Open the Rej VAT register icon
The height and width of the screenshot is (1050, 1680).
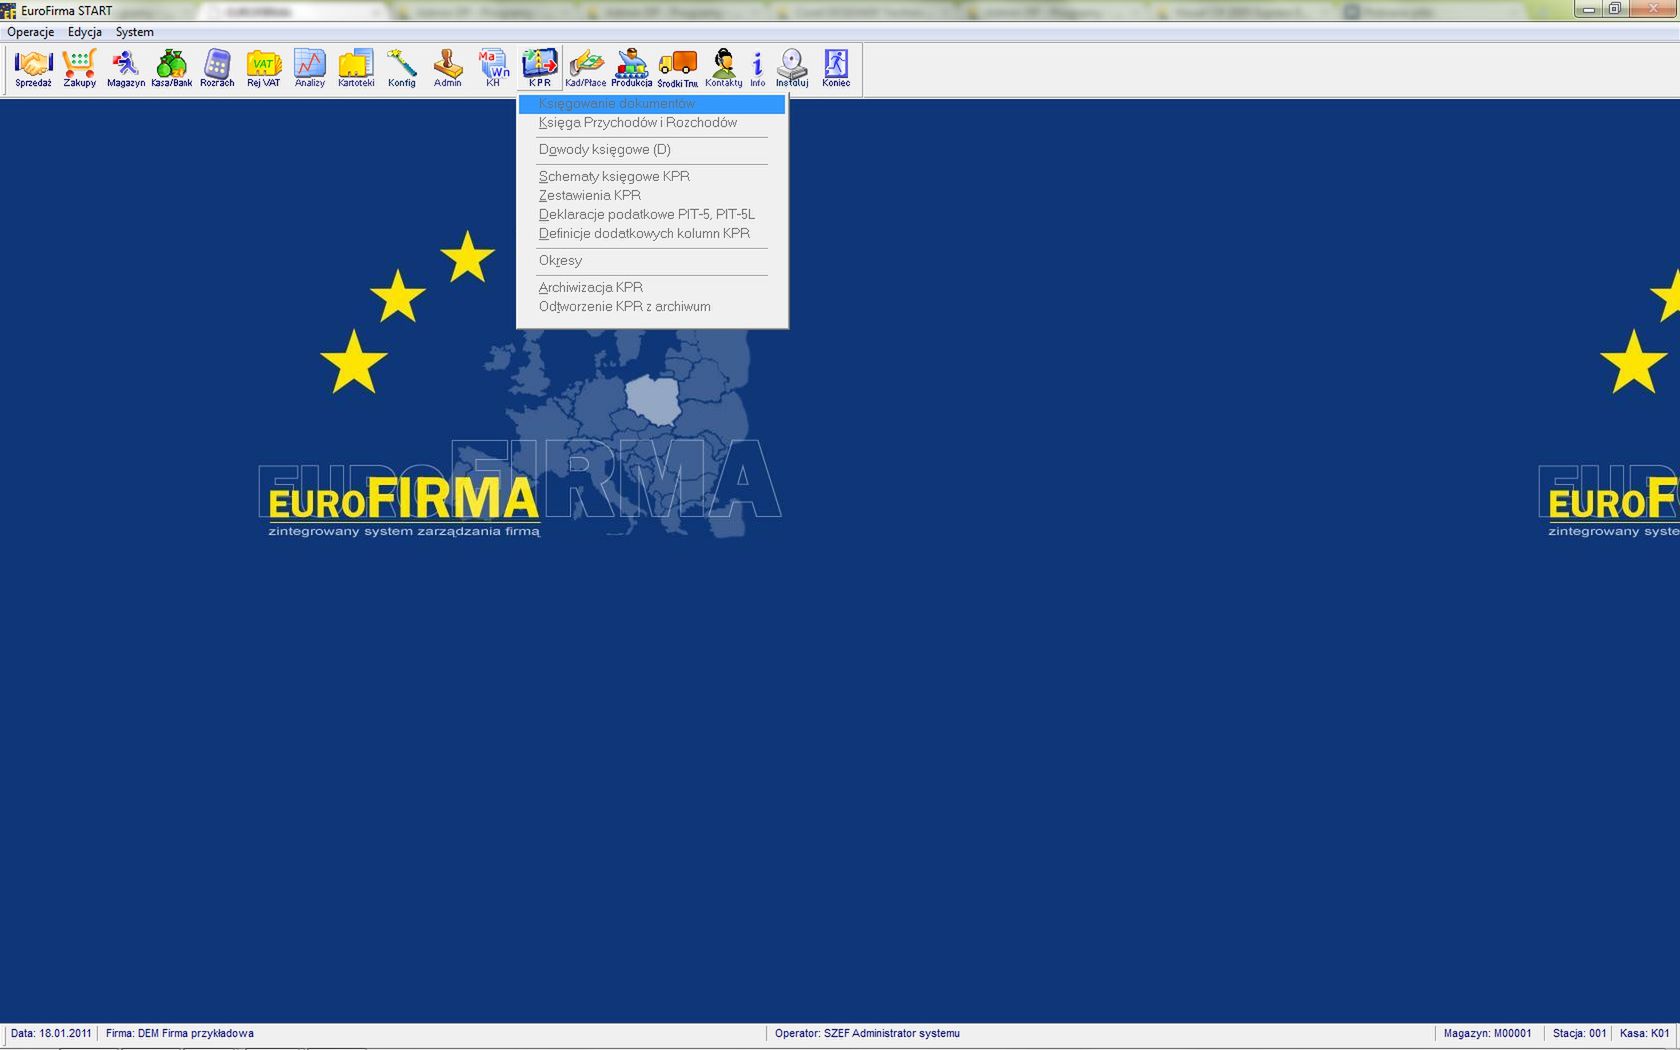263,68
